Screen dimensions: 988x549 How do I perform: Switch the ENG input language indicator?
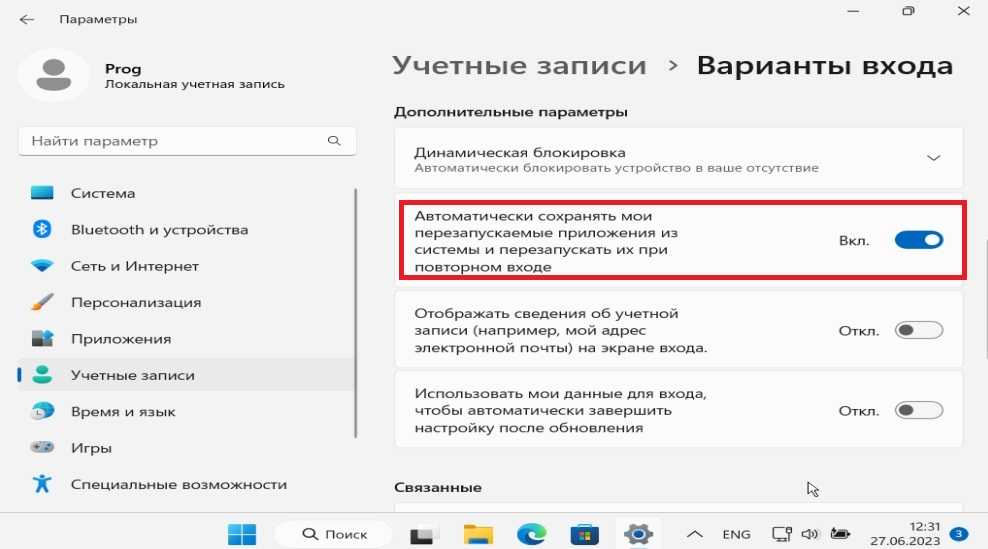(x=737, y=535)
